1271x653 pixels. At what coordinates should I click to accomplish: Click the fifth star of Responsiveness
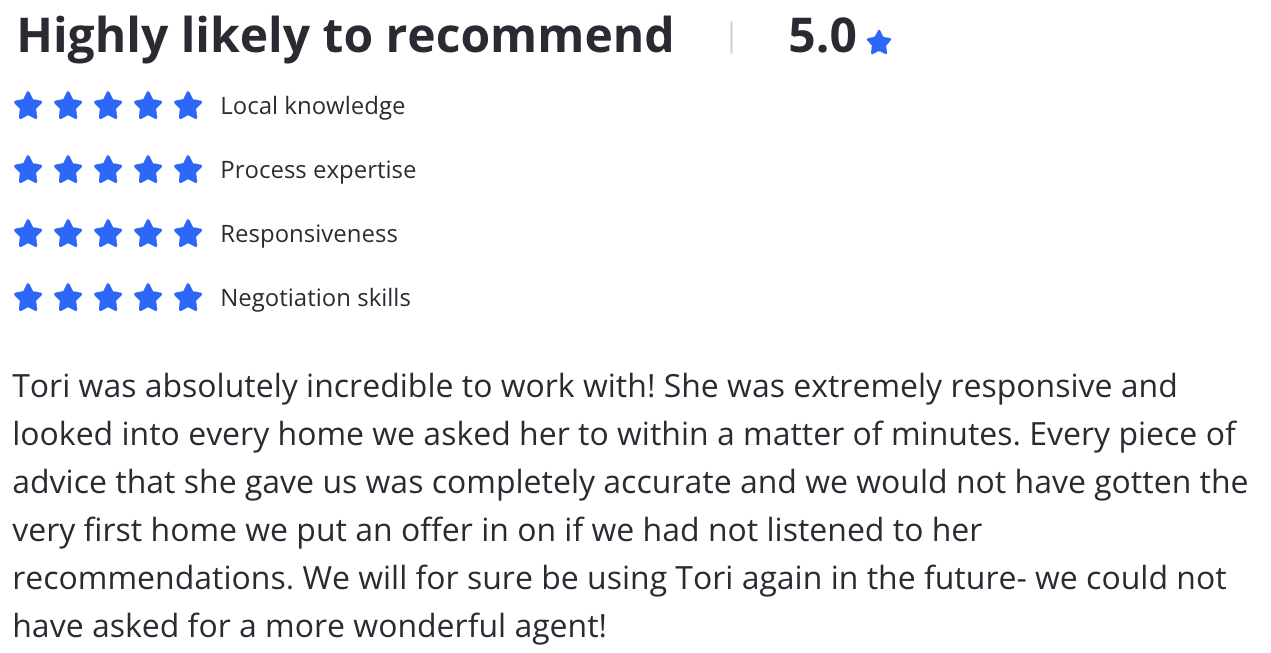tap(188, 233)
